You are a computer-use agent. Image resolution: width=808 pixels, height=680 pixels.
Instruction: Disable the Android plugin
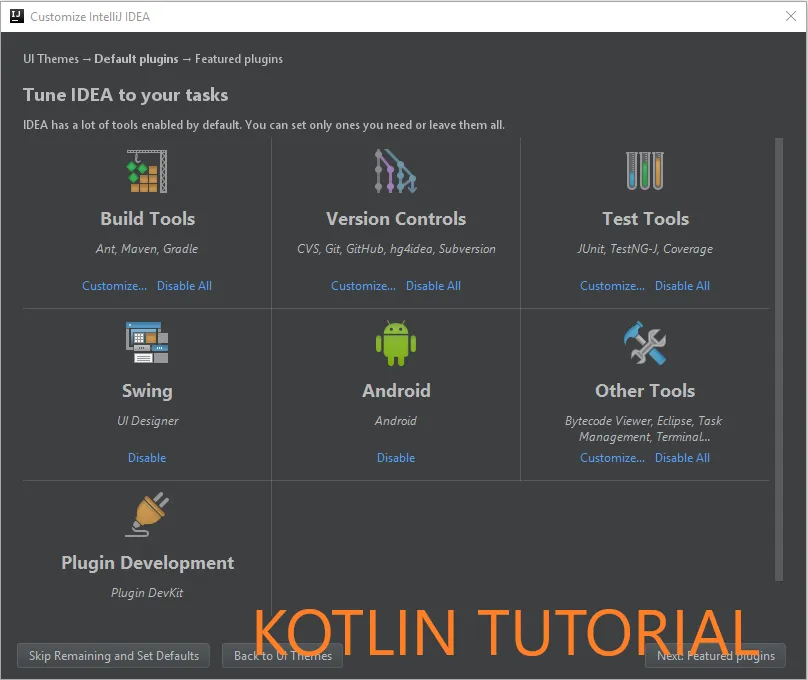pyautogui.click(x=396, y=457)
